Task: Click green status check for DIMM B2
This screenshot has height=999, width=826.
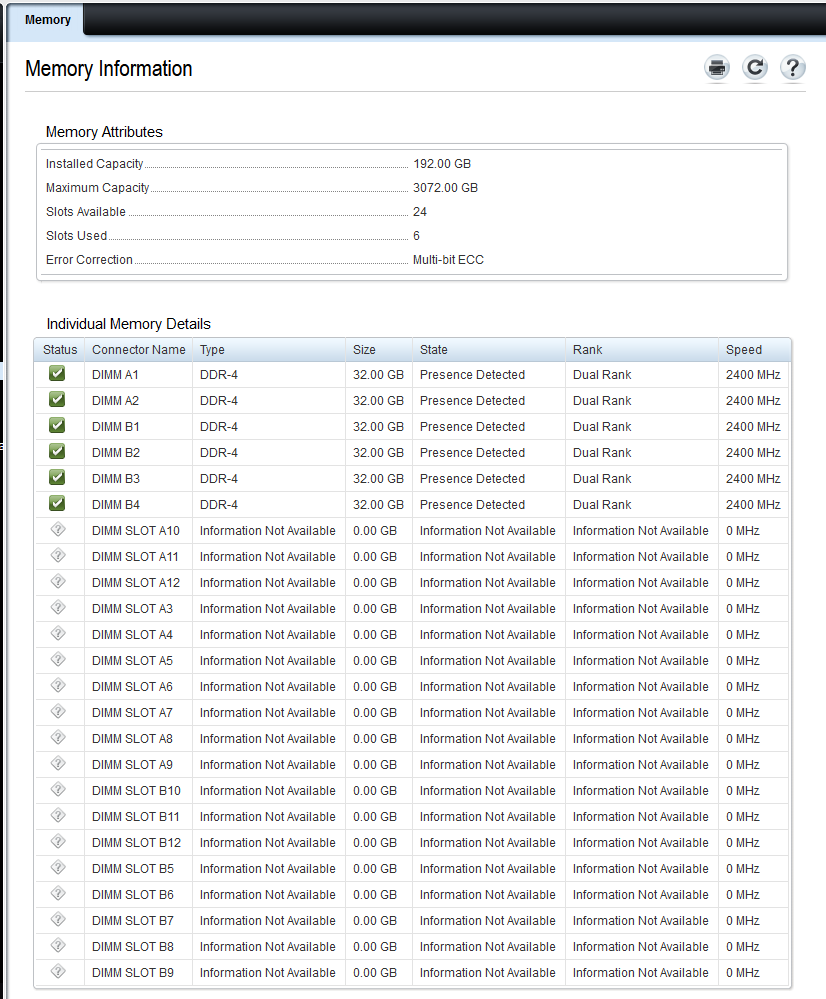Action: 57,452
